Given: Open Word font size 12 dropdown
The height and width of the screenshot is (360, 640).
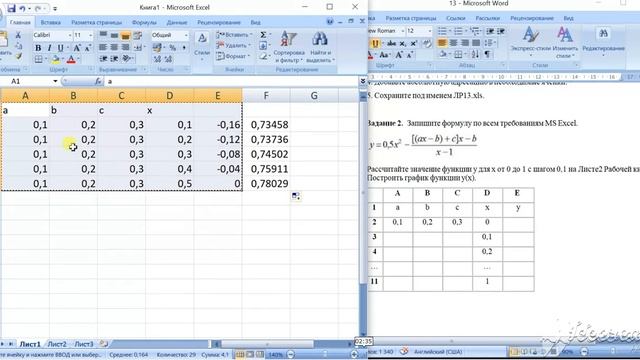Looking at the screenshot, I should tap(429, 31).
